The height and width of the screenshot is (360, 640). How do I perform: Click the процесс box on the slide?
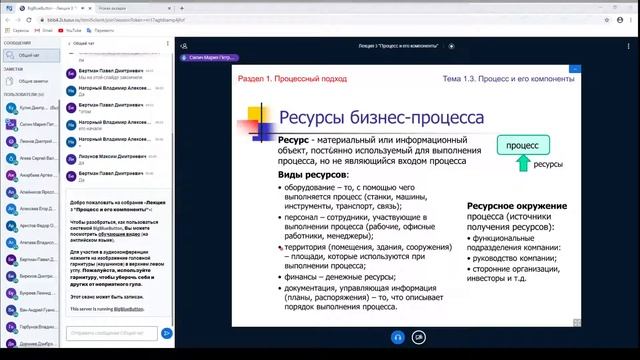coord(523,145)
